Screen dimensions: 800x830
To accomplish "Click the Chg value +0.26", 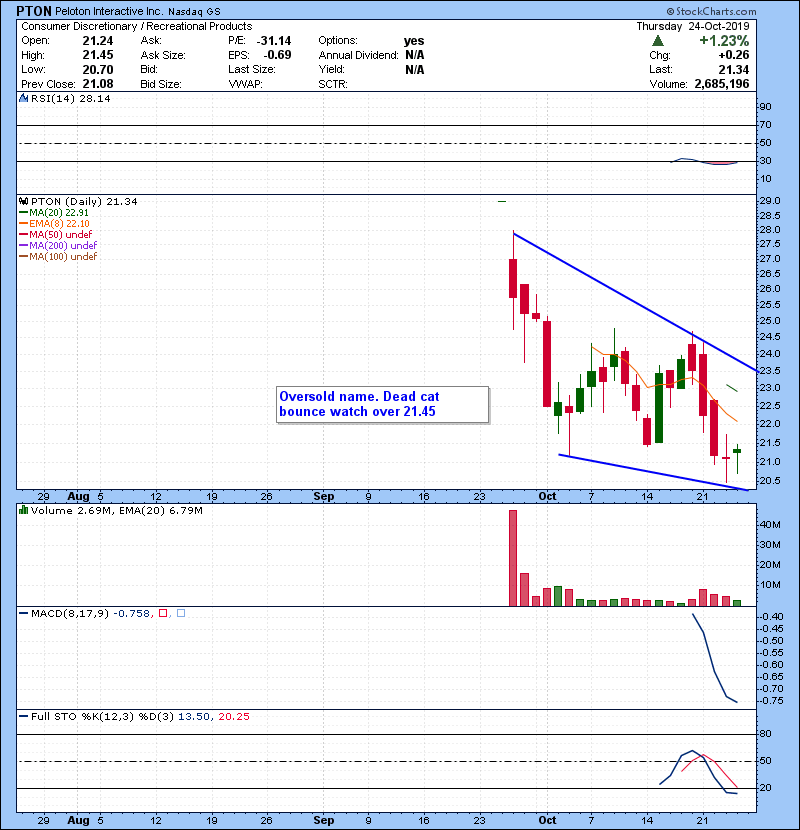I will pyautogui.click(x=734, y=55).
